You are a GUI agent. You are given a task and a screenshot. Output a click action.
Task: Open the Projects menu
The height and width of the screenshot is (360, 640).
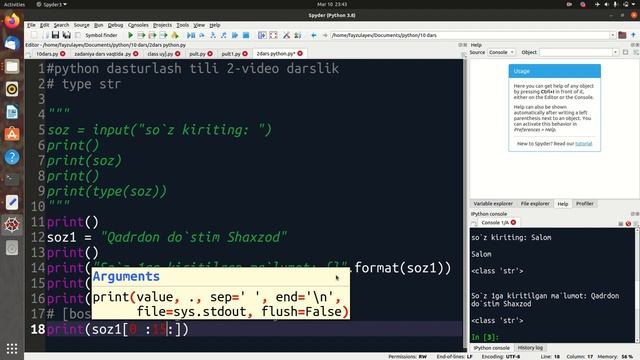pos(162,25)
